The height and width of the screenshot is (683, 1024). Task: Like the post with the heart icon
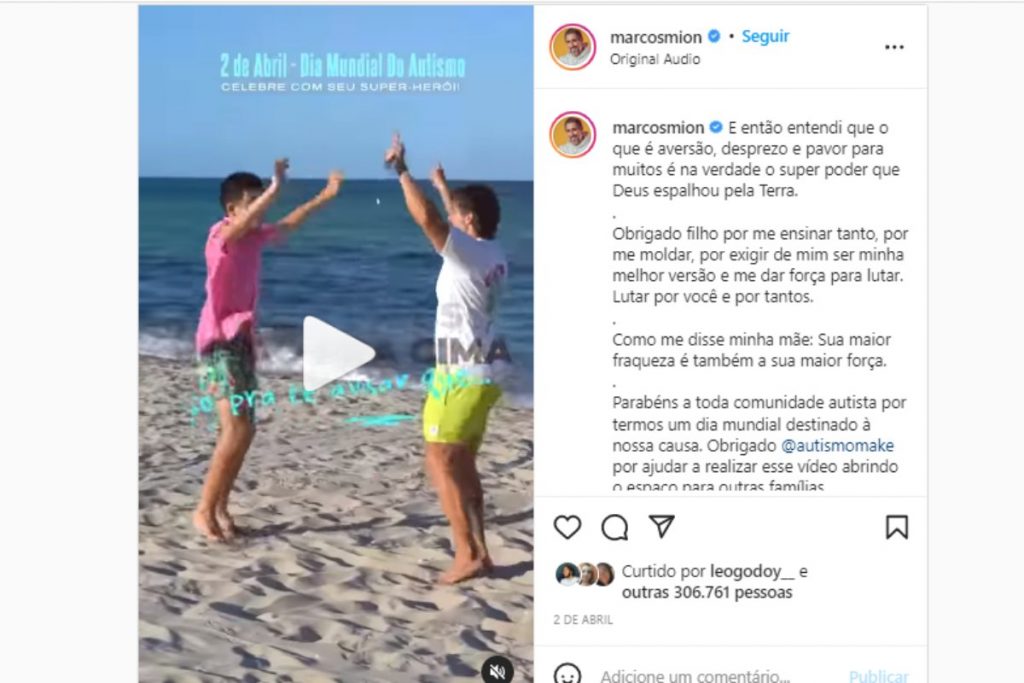tap(567, 527)
